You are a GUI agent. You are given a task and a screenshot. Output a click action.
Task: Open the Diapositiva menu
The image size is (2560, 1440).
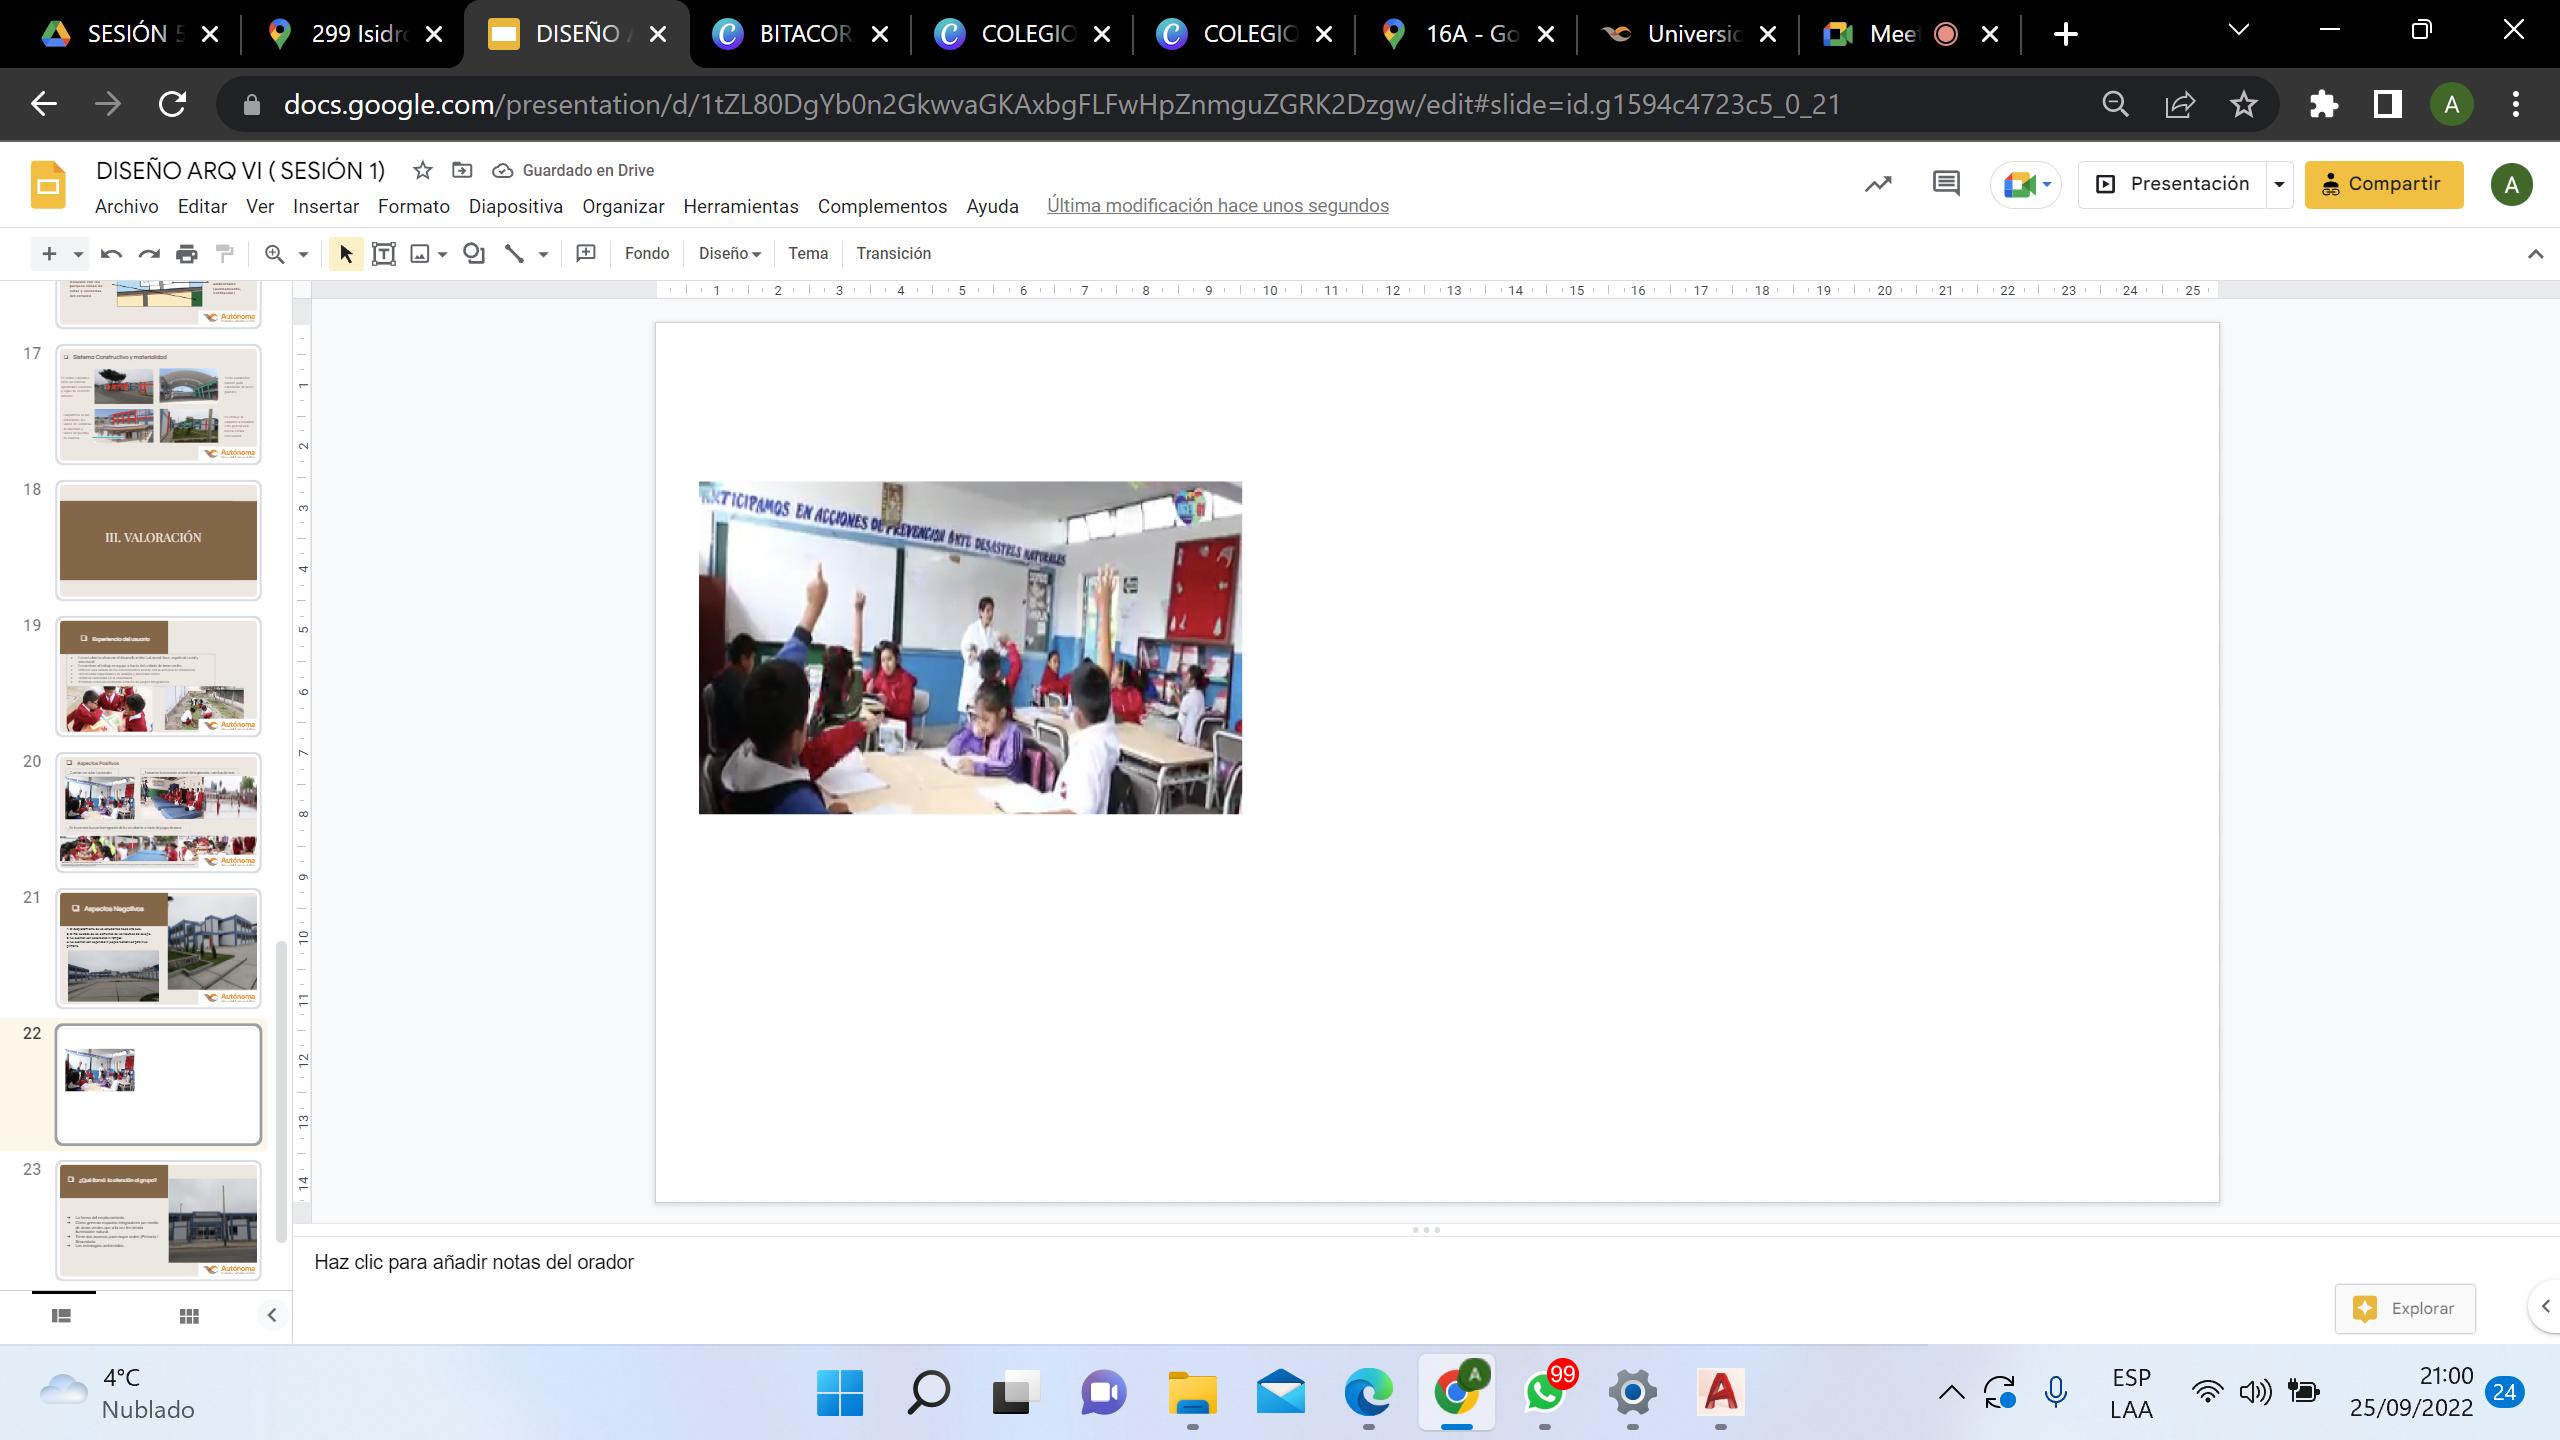(x=515, y=207)
